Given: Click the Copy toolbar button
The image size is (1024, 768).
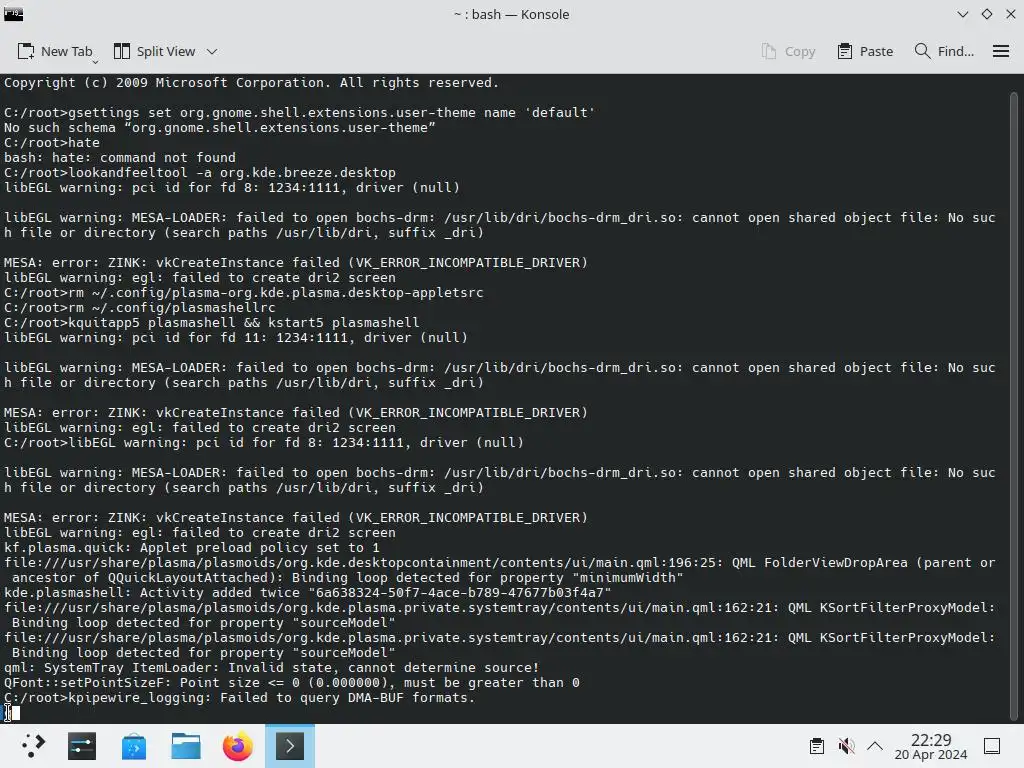Looking at the screenshot, I should click(x=788, y=52).
